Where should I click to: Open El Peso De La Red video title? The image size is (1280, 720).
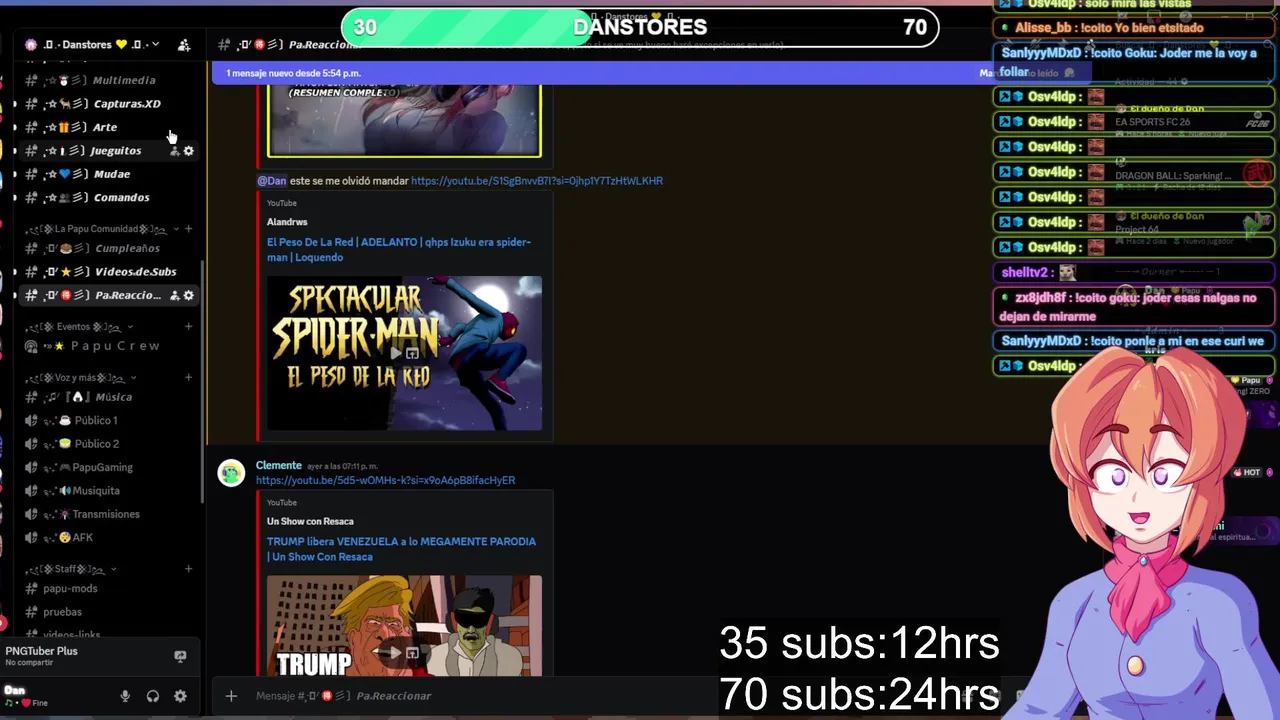pyautogui.click(x=399, y=250)
